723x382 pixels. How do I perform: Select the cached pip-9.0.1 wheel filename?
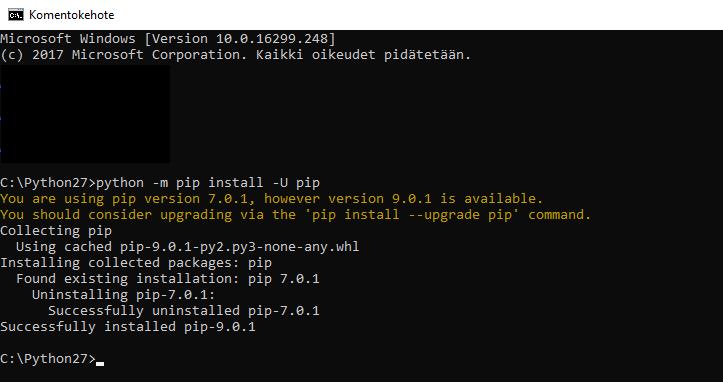click(239, 247)
